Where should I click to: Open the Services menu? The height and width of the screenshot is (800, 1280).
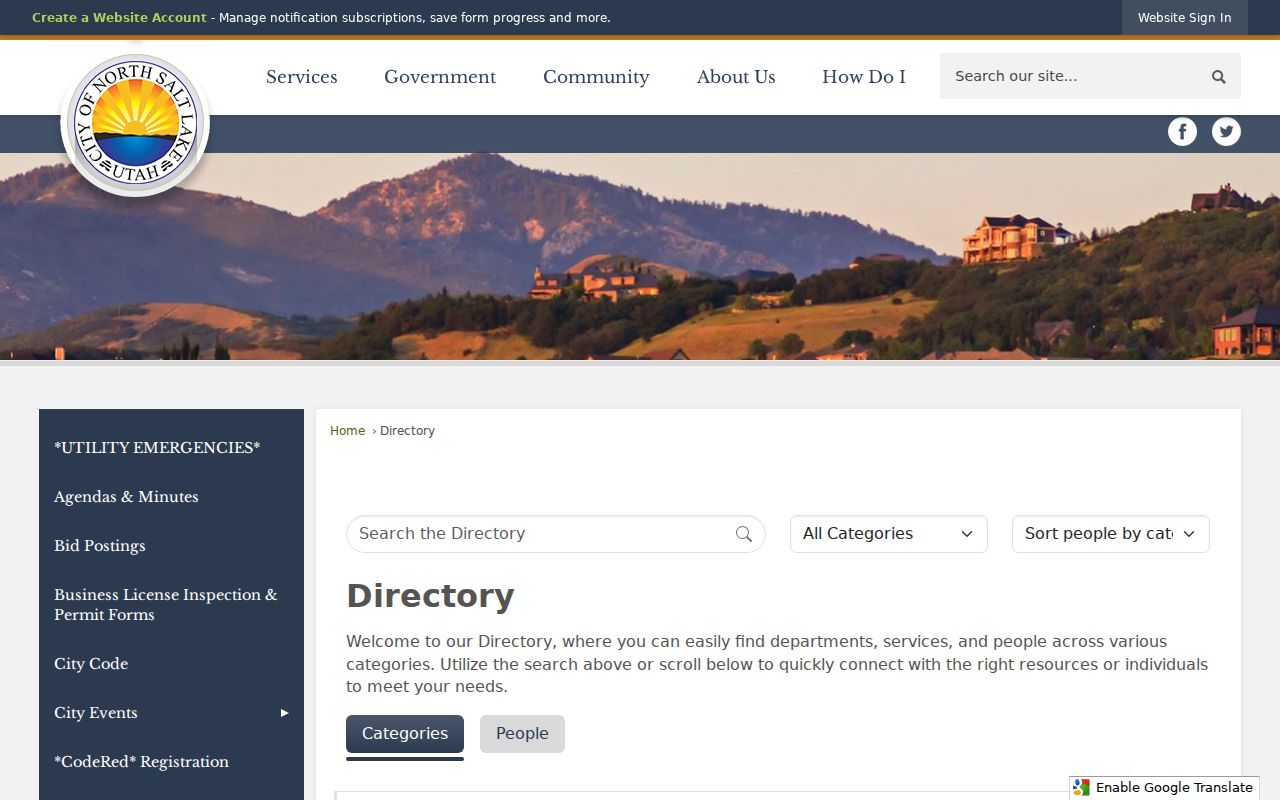pos(302,77)
